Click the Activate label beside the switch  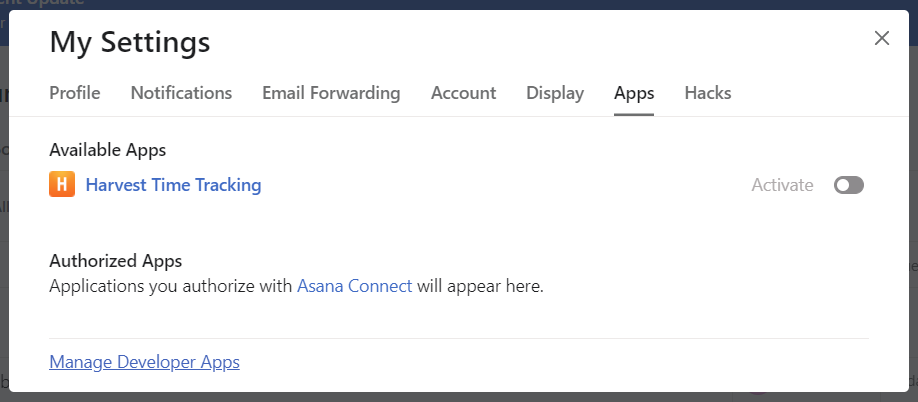[782, 185]
